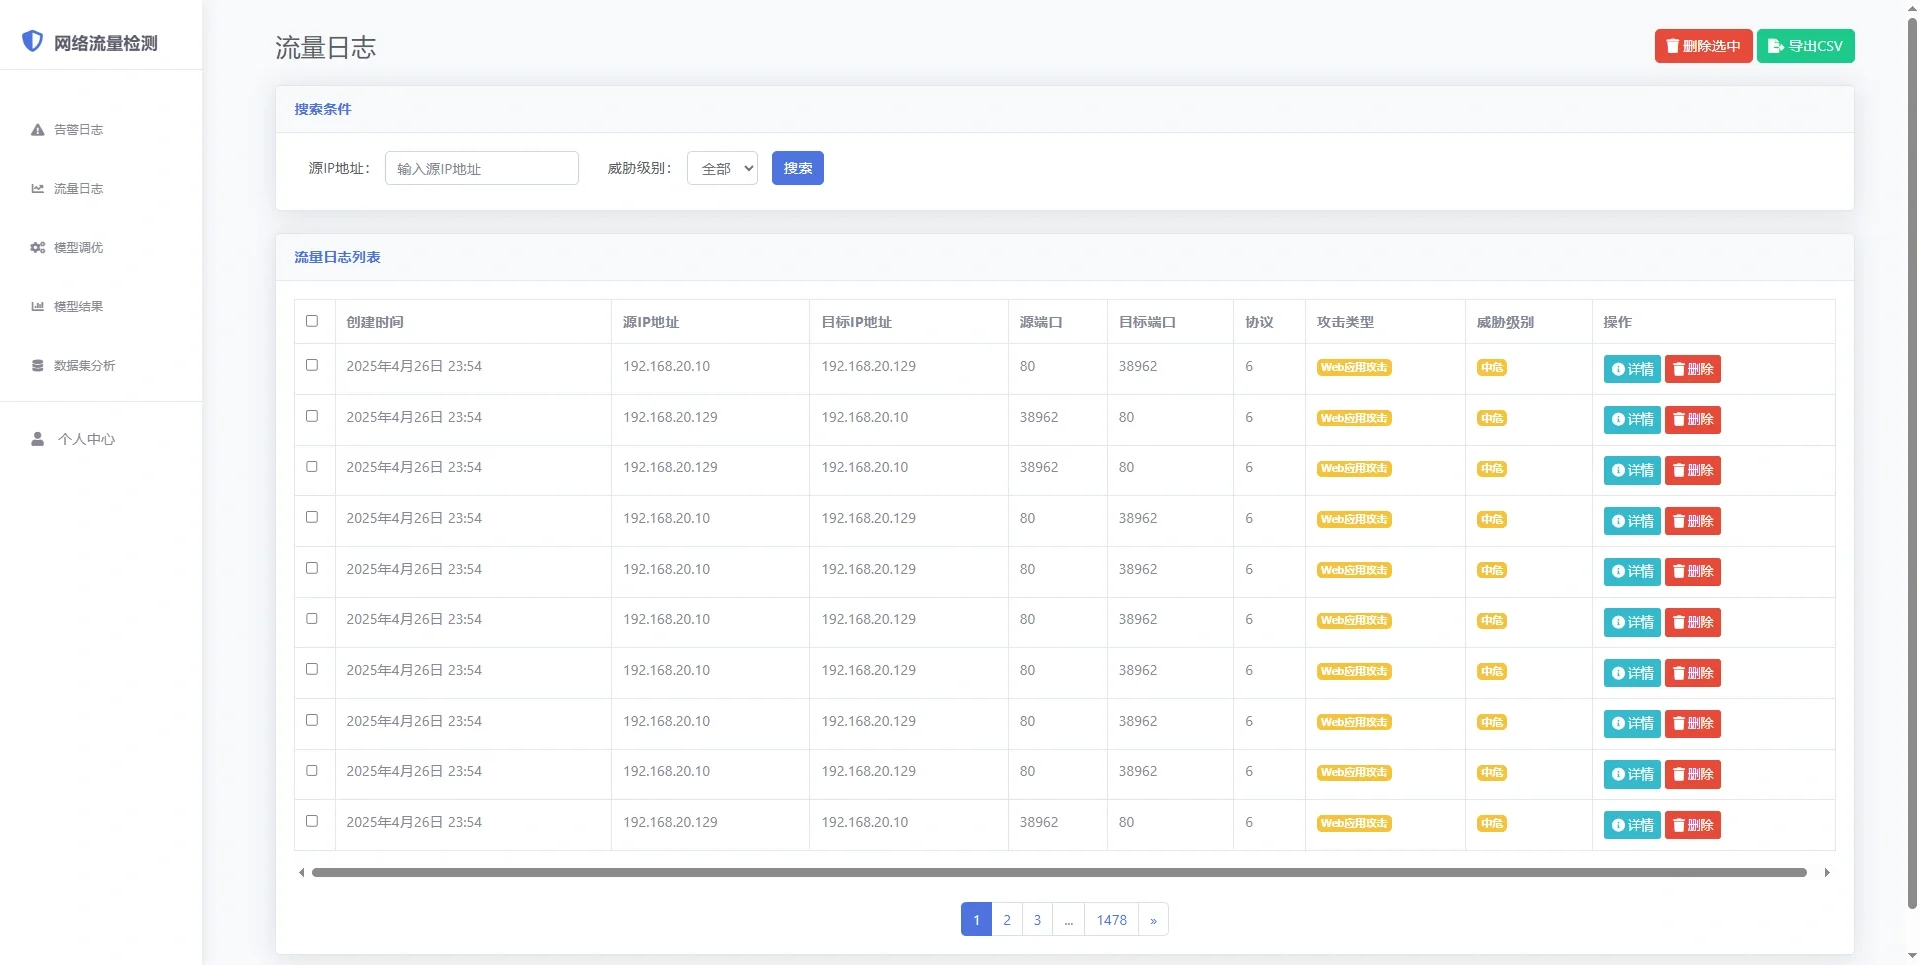
Task: Click the sixth row's trash icon
Action: pyautogui.click(x=1679, y=622)
